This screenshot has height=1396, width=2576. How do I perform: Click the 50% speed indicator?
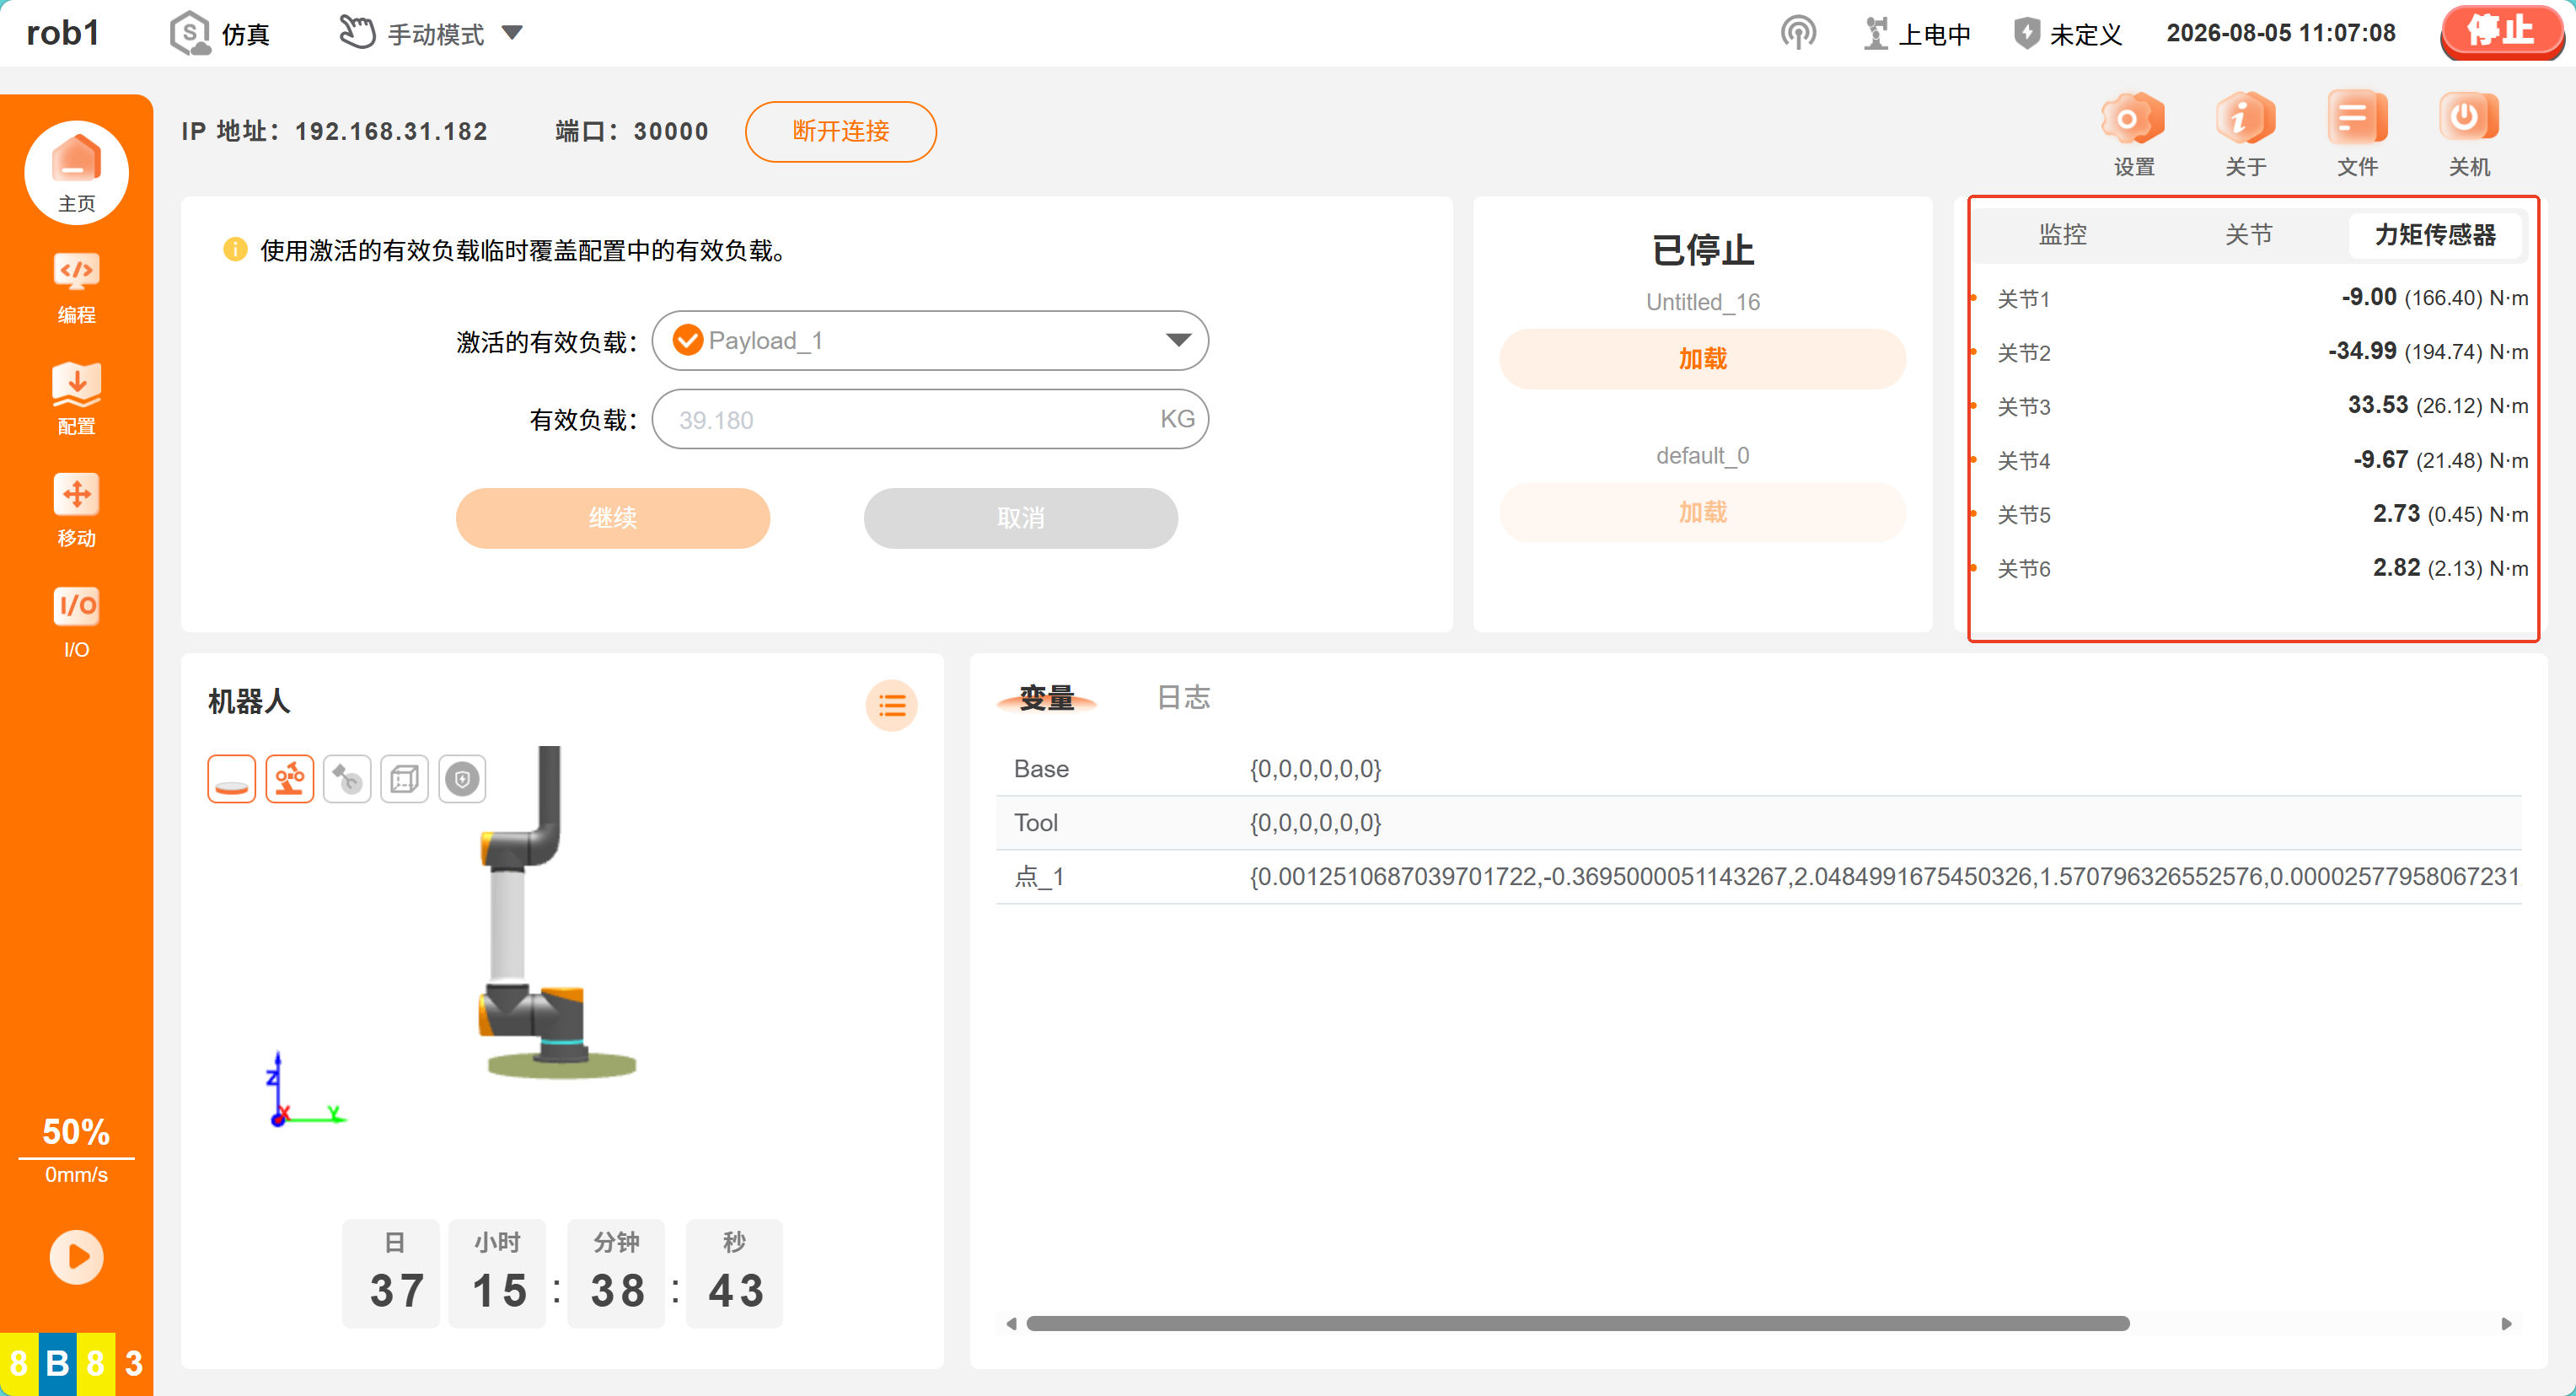tap(76, 1132)
